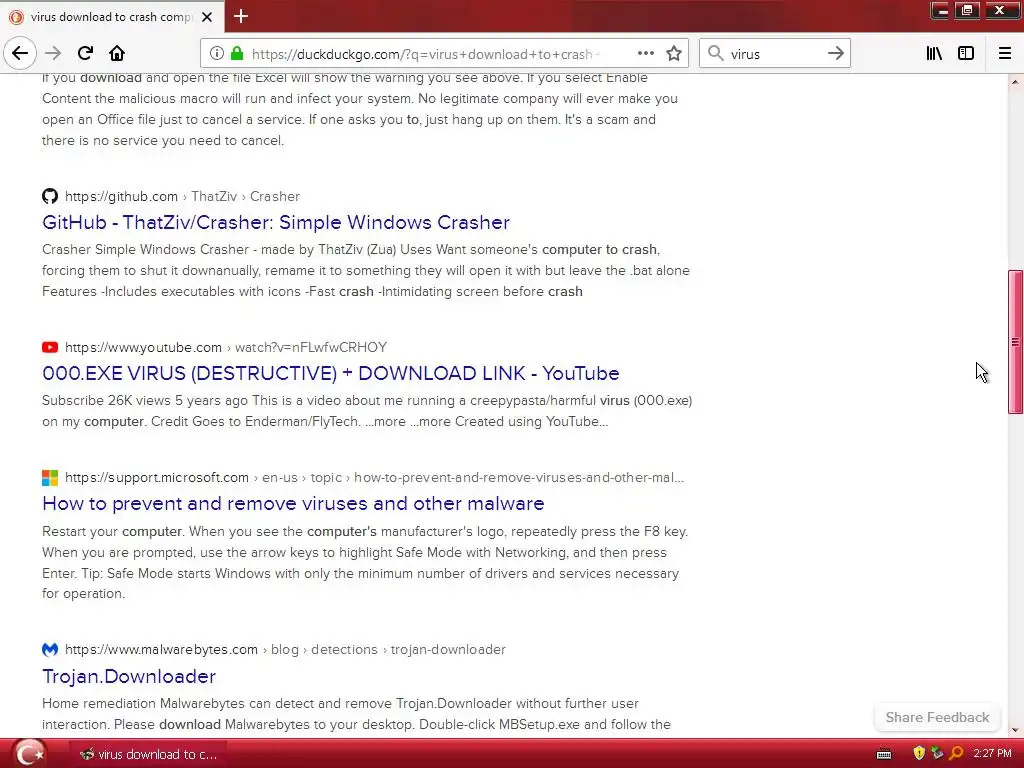This screenshot has width=1024, height=768.
Task: Click the search bar magnifier icon
Action: point(716,54)
